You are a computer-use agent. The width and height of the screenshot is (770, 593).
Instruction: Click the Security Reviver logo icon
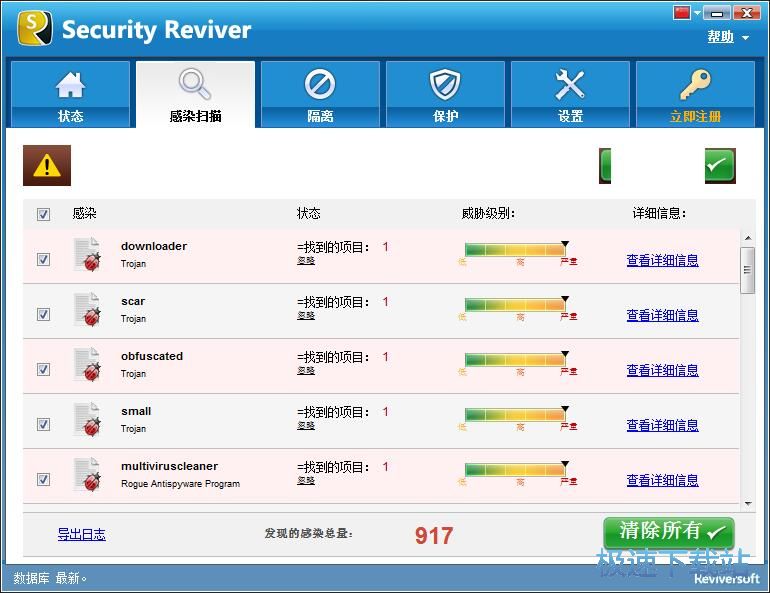(35, 28)
